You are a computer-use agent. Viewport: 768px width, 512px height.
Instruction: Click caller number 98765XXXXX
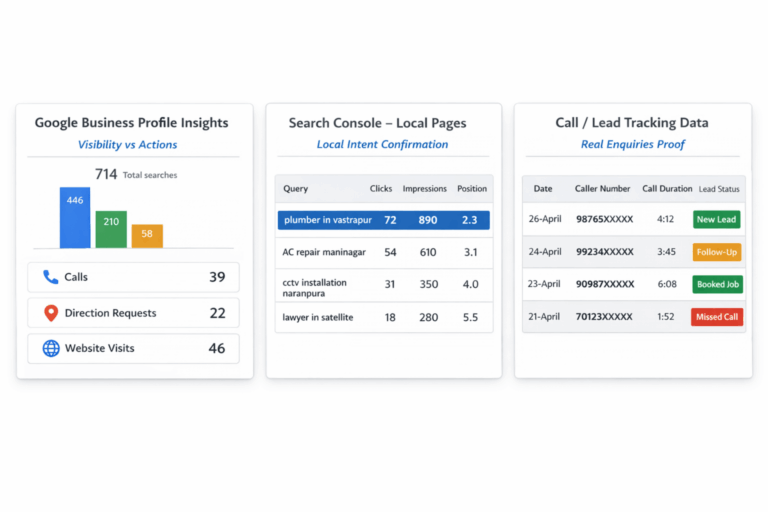pos(604,219)
